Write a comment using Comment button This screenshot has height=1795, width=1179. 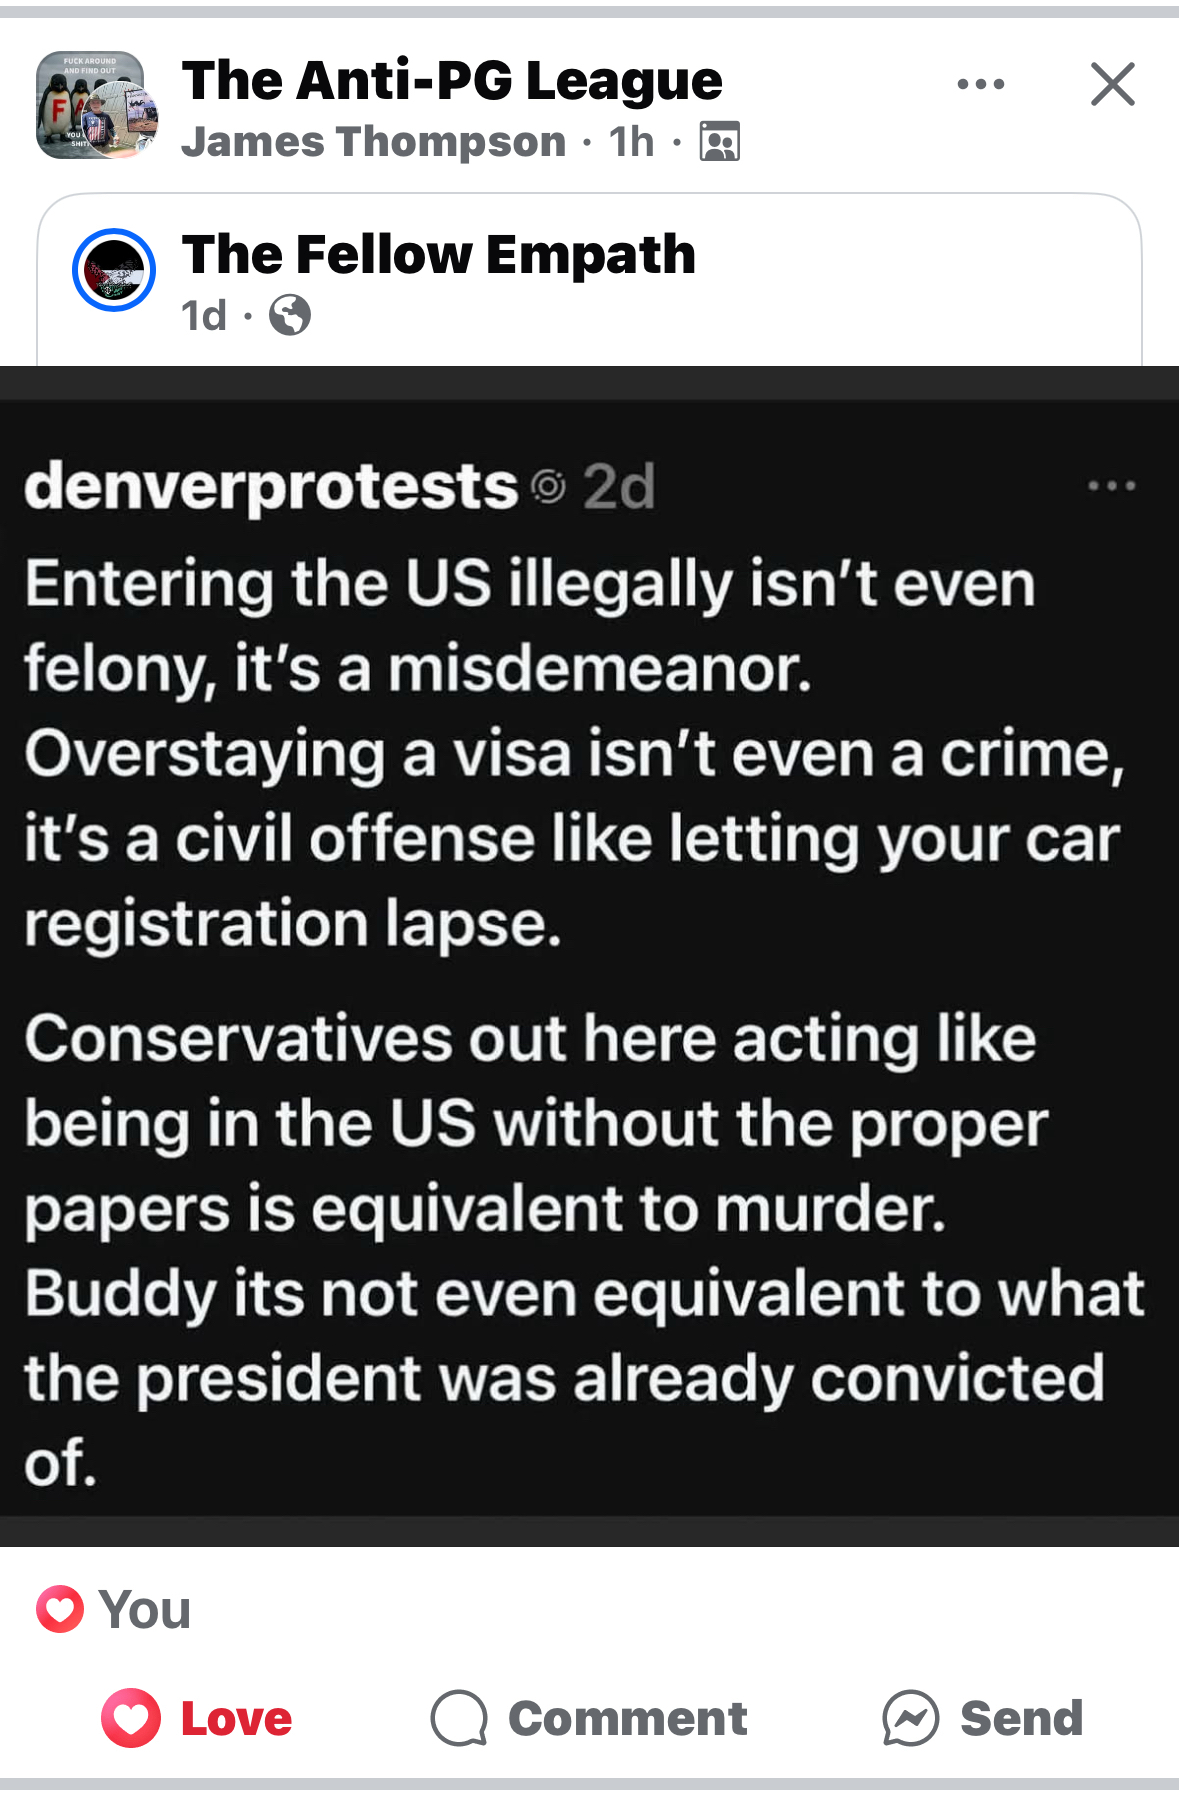(x=627, y=1718)
